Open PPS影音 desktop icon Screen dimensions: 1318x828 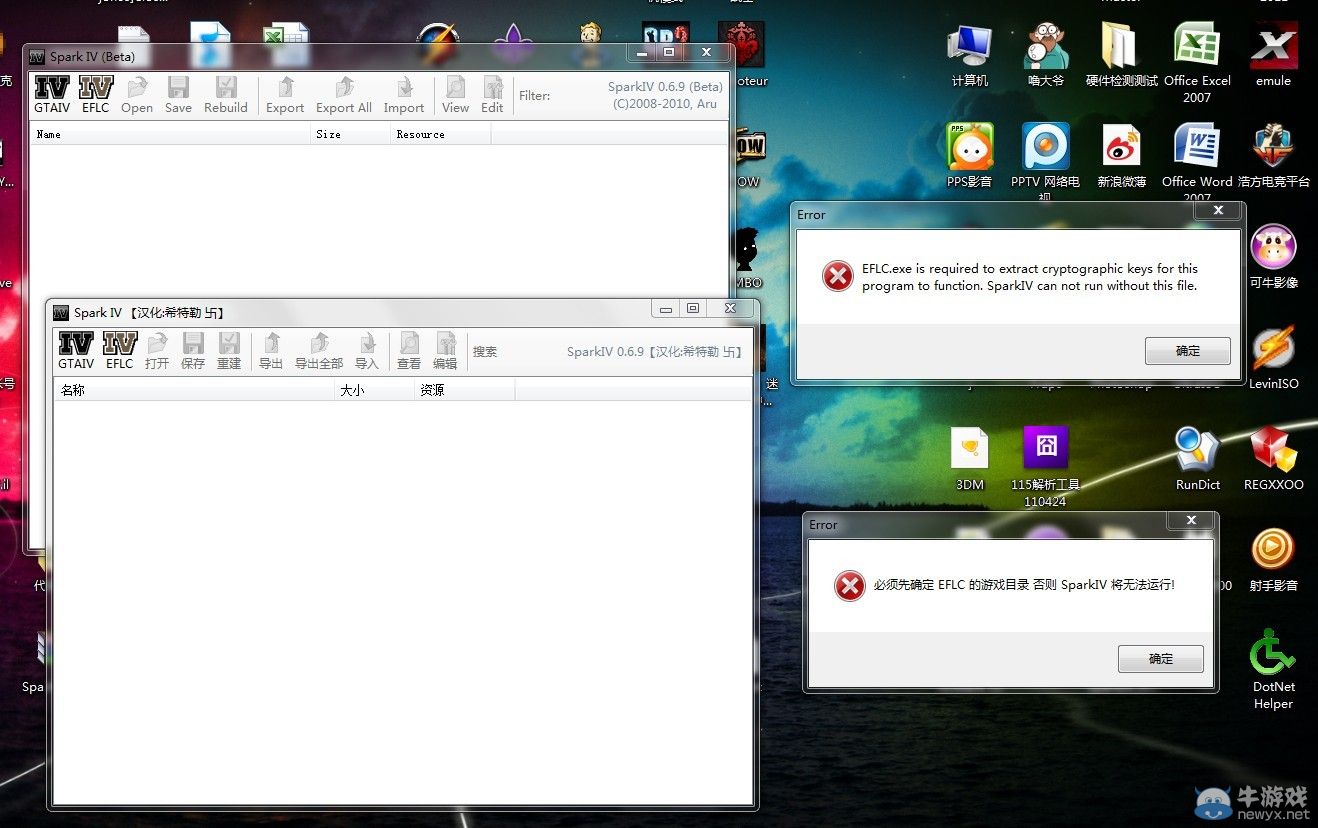pos(969,156)
